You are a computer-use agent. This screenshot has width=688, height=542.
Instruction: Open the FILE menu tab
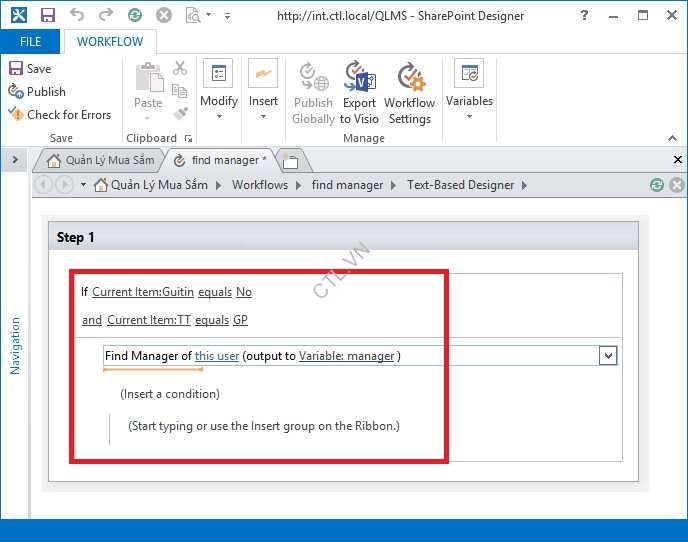coord(31,42)
